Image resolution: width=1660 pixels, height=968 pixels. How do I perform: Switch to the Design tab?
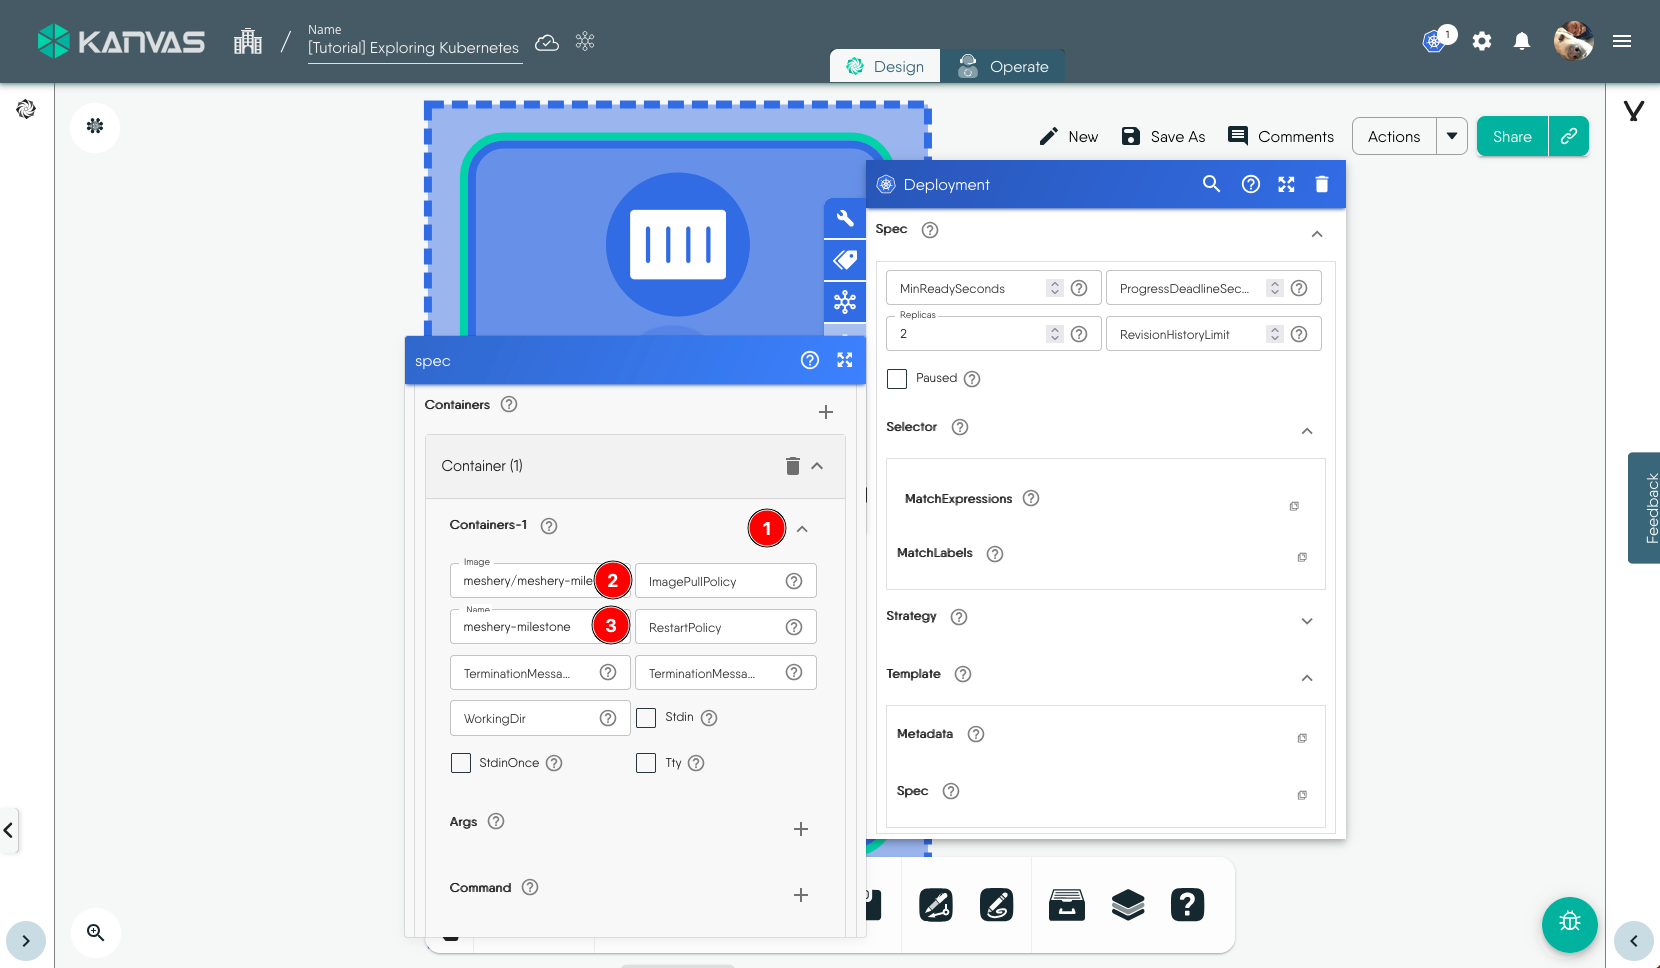[x=885, y=67]
